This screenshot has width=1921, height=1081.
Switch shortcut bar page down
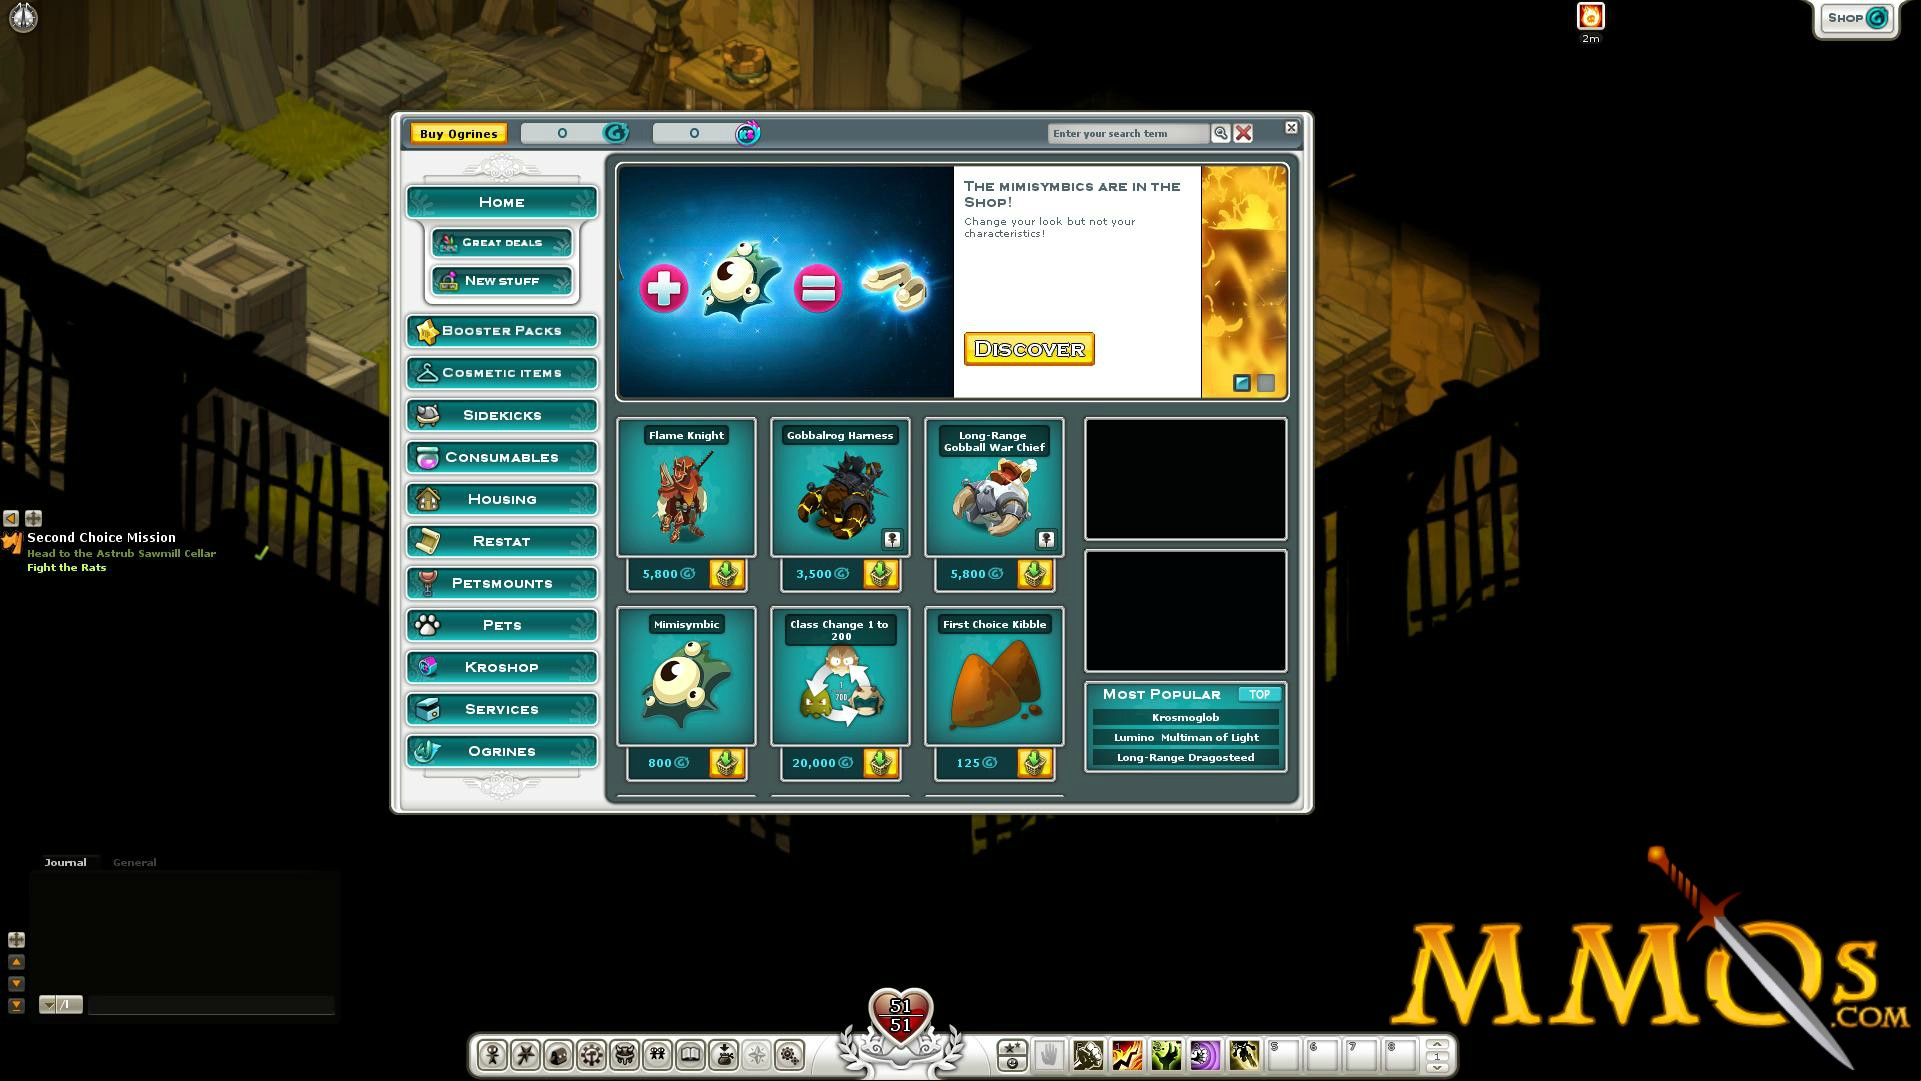(x=1437, y=1068)
